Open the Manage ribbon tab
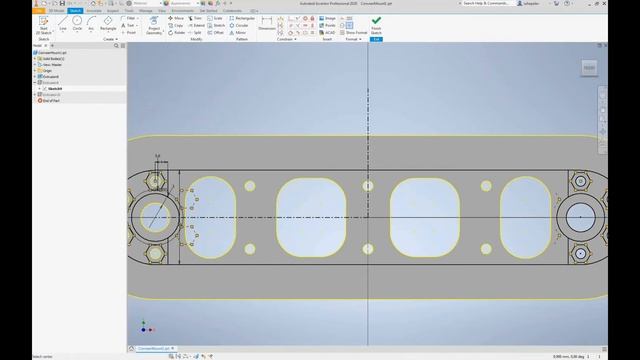The image size is (640, 360). (146, 11)
